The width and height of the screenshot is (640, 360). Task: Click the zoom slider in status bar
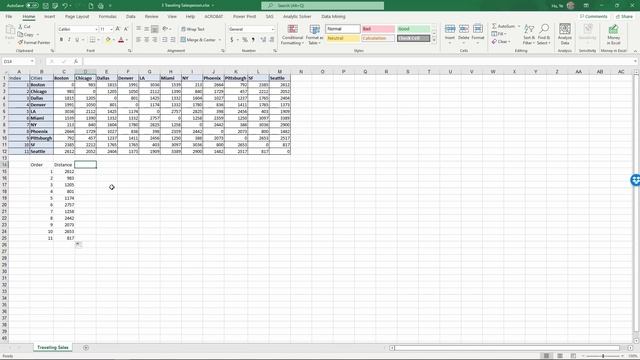tap(603, 356)
